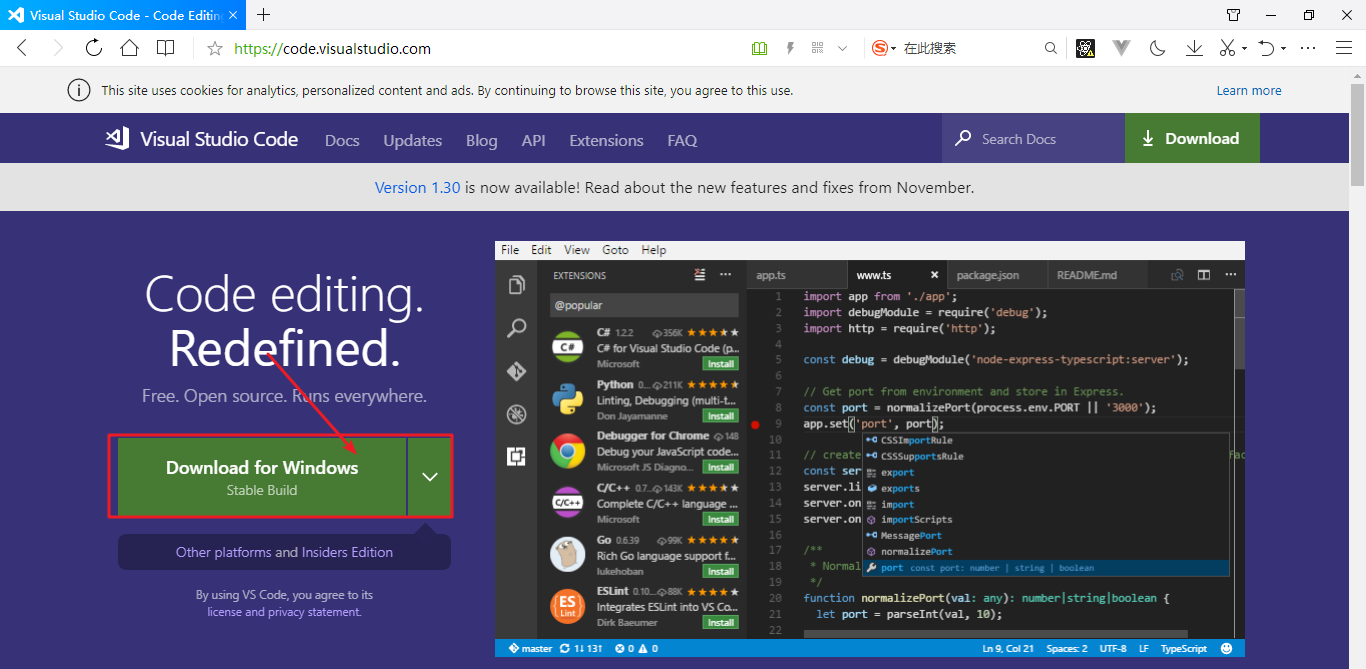This screenshot has height=669, width=1366.
Task: Show the page QR code icon
Action: (817, 48)
